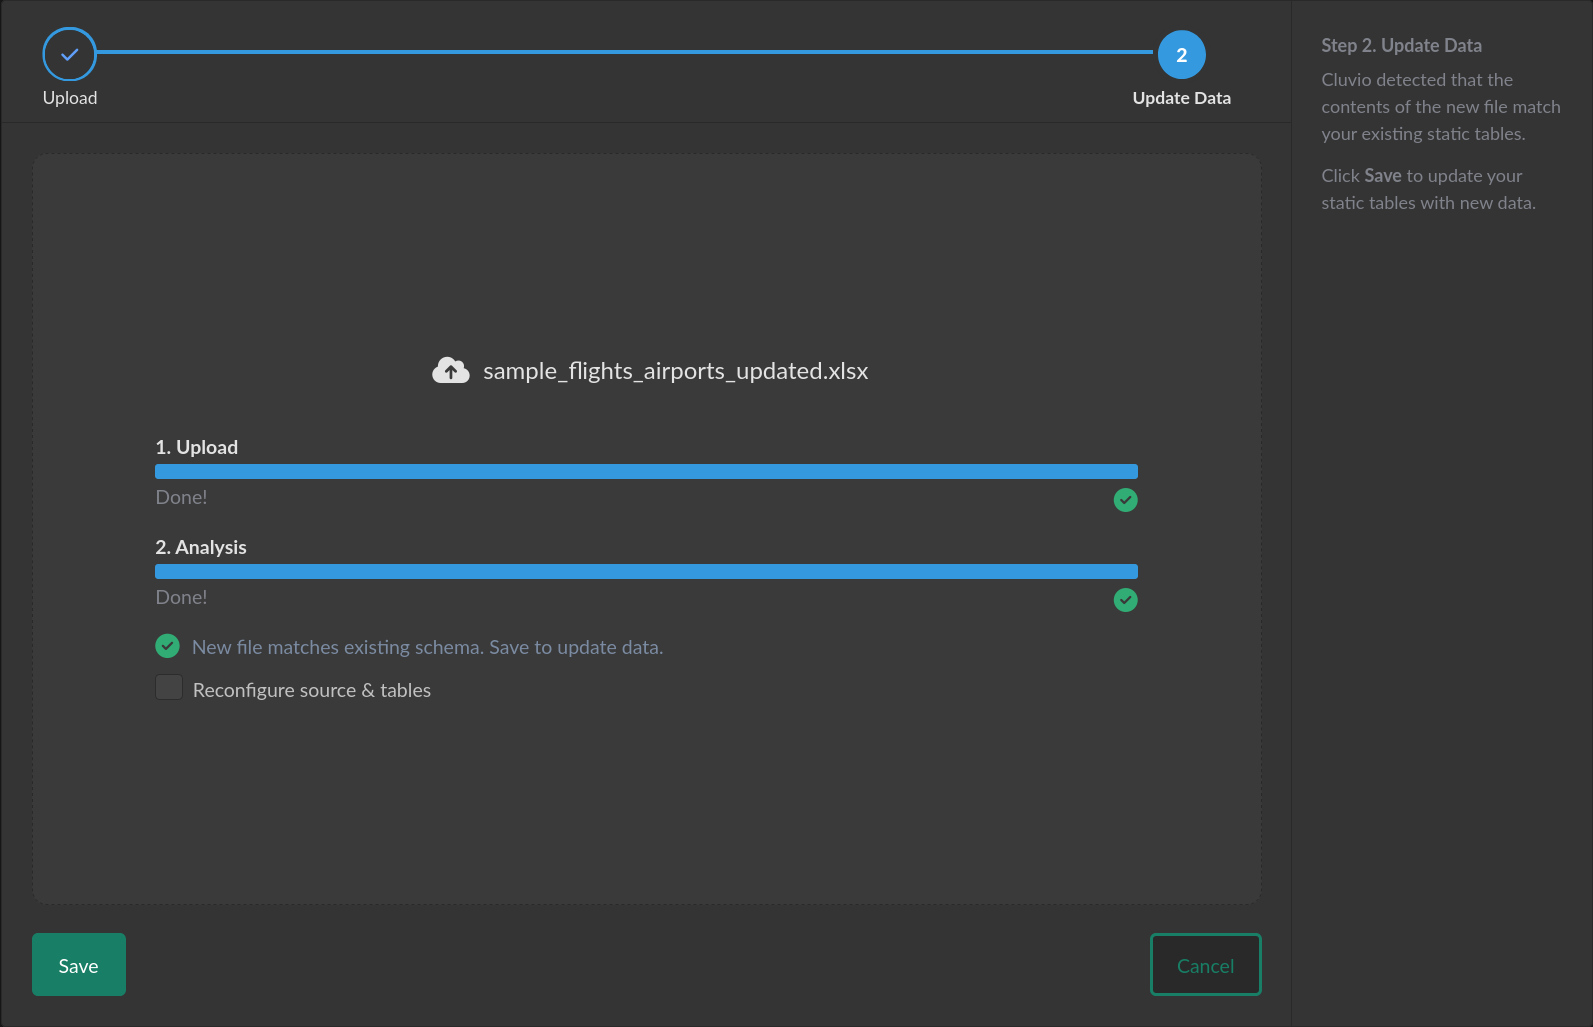Click the green check for Upload done

(1125, 500)
